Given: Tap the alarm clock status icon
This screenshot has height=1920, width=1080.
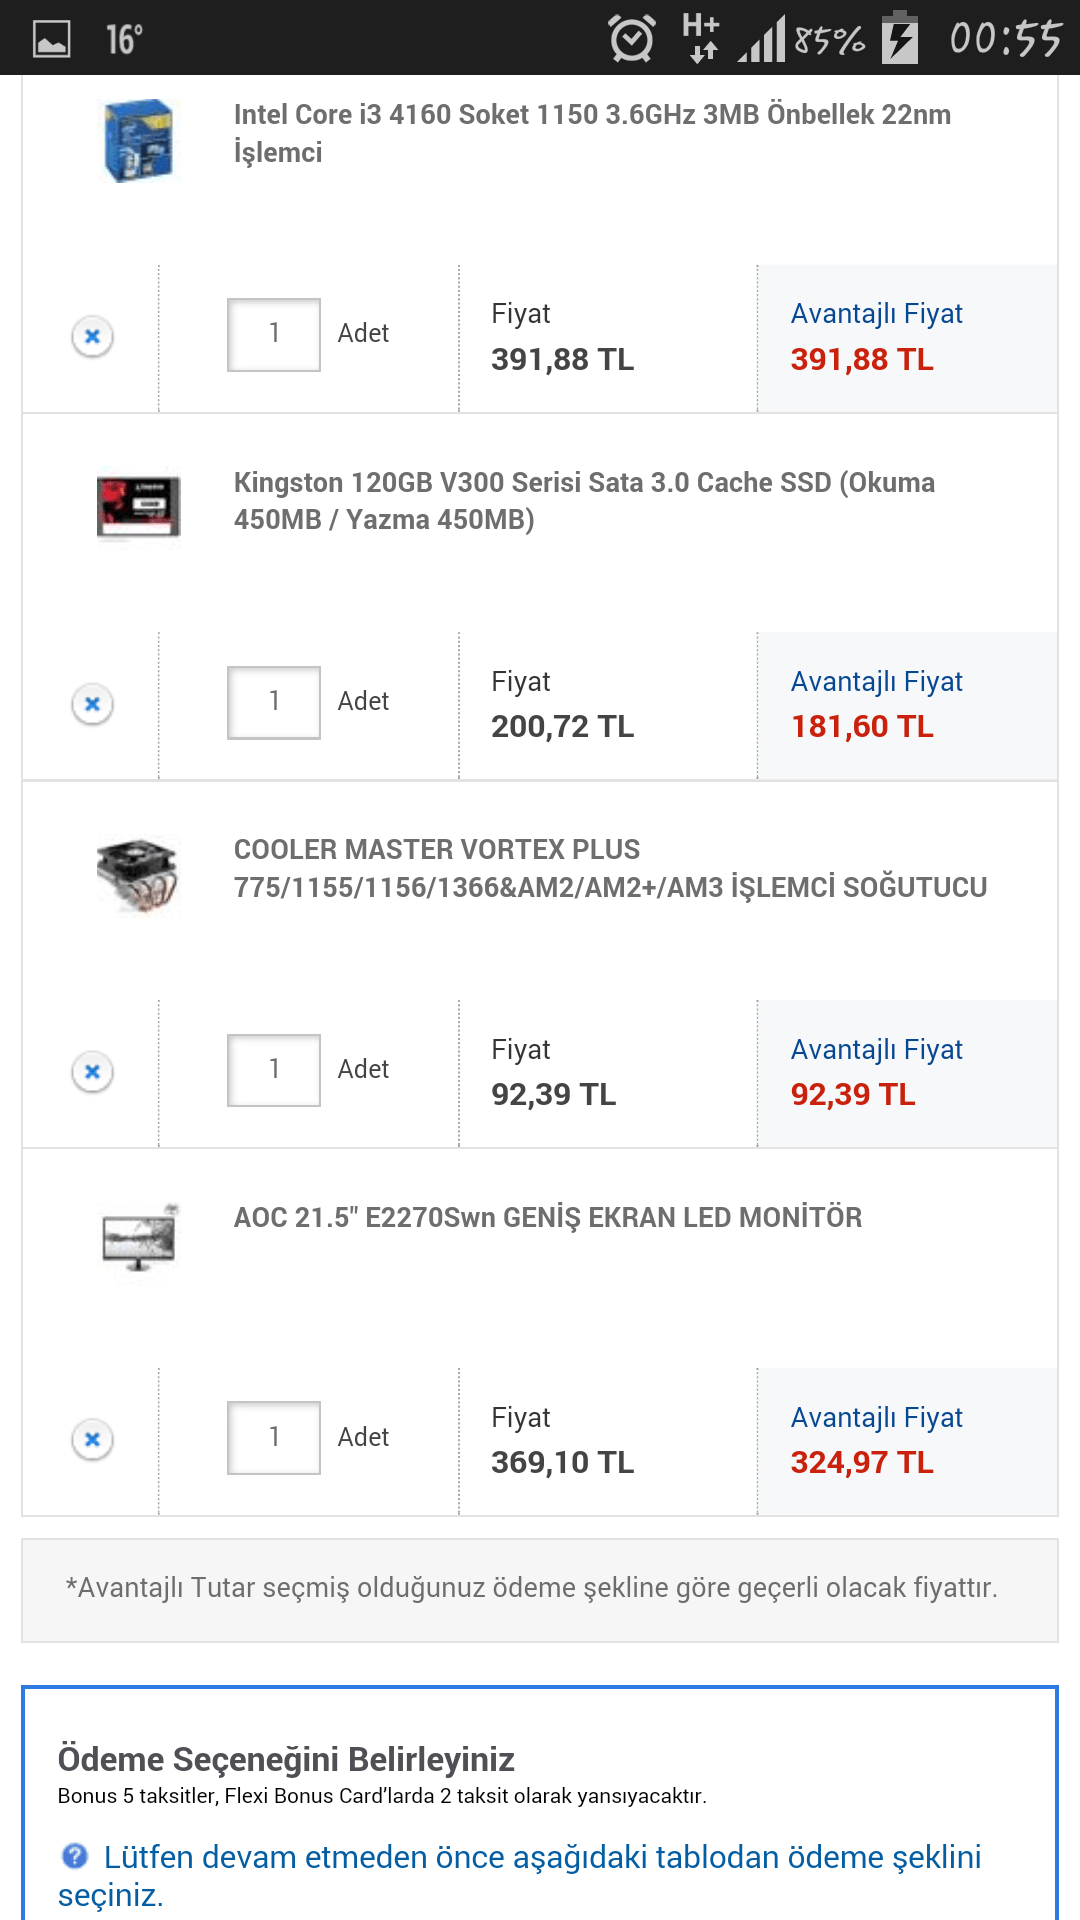Looking at the screenshot, I should [632, 40].
